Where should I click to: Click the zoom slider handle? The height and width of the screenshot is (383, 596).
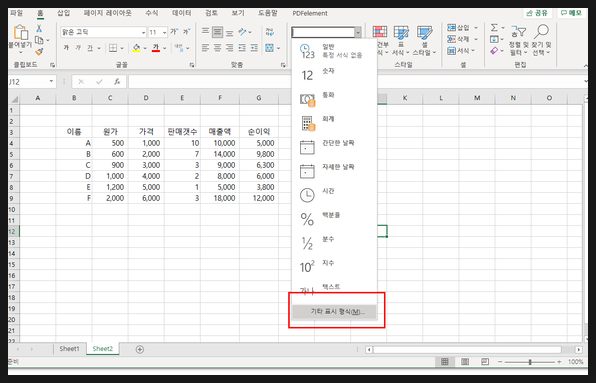coord(529,362)
